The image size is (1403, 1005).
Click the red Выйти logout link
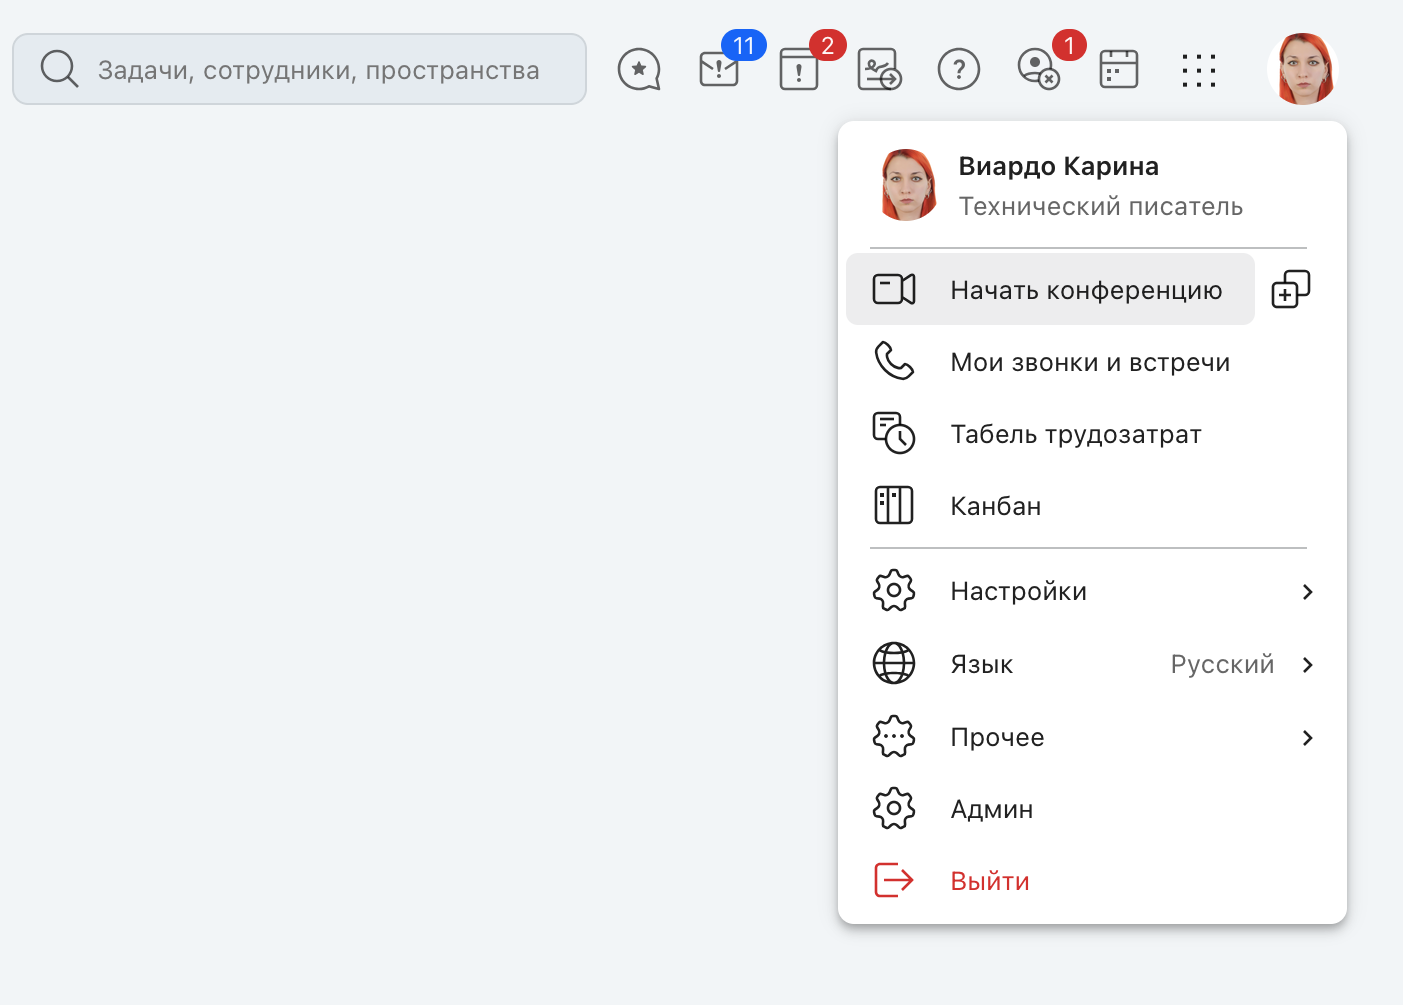(x=990, y=881)
